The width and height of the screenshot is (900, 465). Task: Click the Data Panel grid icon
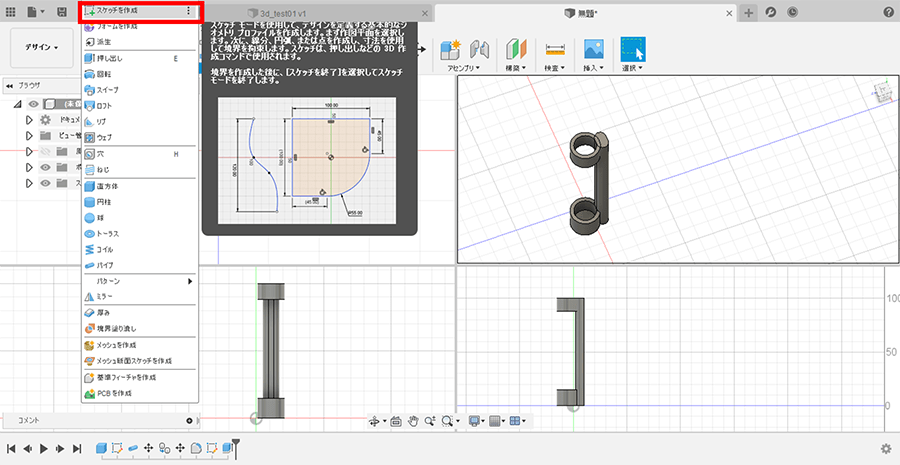point(11,12)
